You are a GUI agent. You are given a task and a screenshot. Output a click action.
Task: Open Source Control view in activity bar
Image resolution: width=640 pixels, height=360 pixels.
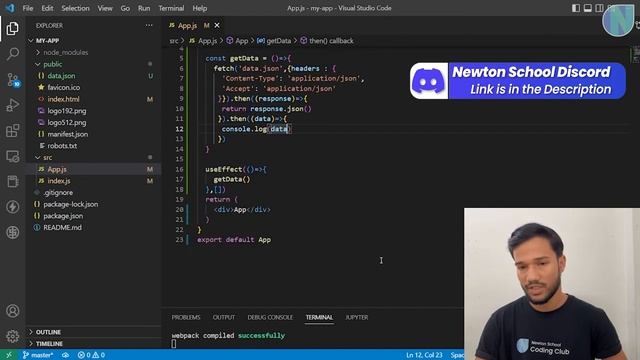(x=12, y=80)
